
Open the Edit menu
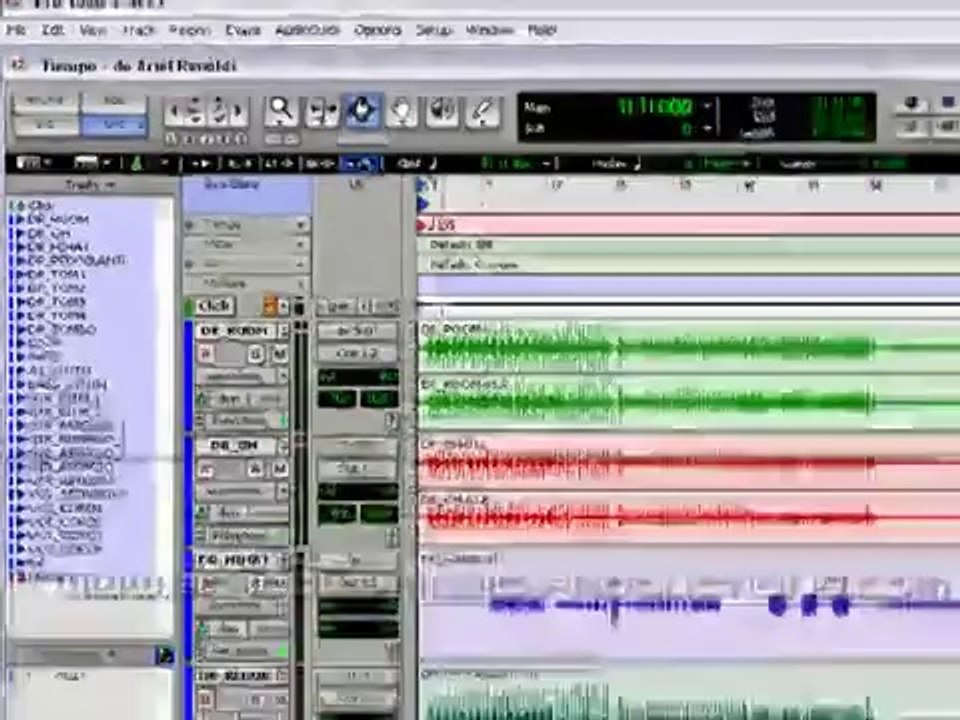point(53,30)
